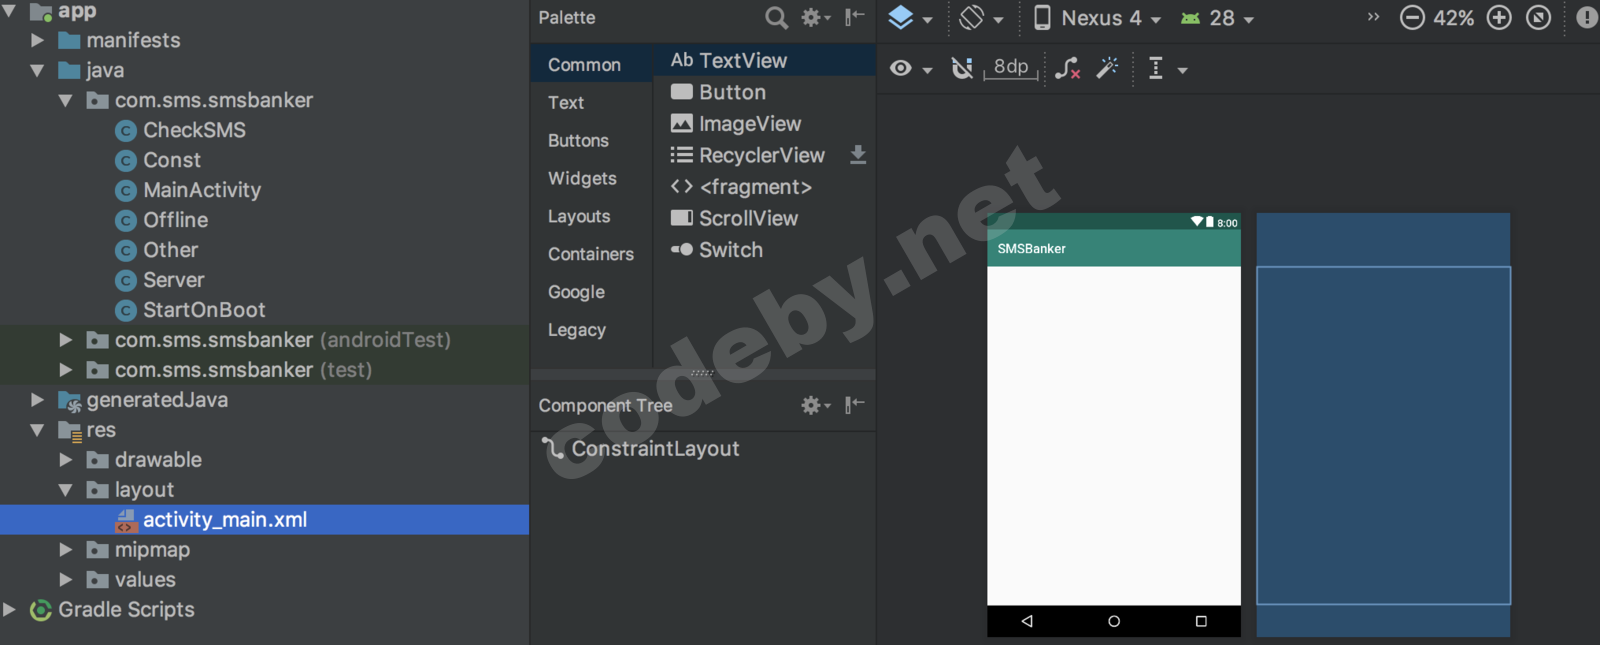Collapse the java folder

37,70
